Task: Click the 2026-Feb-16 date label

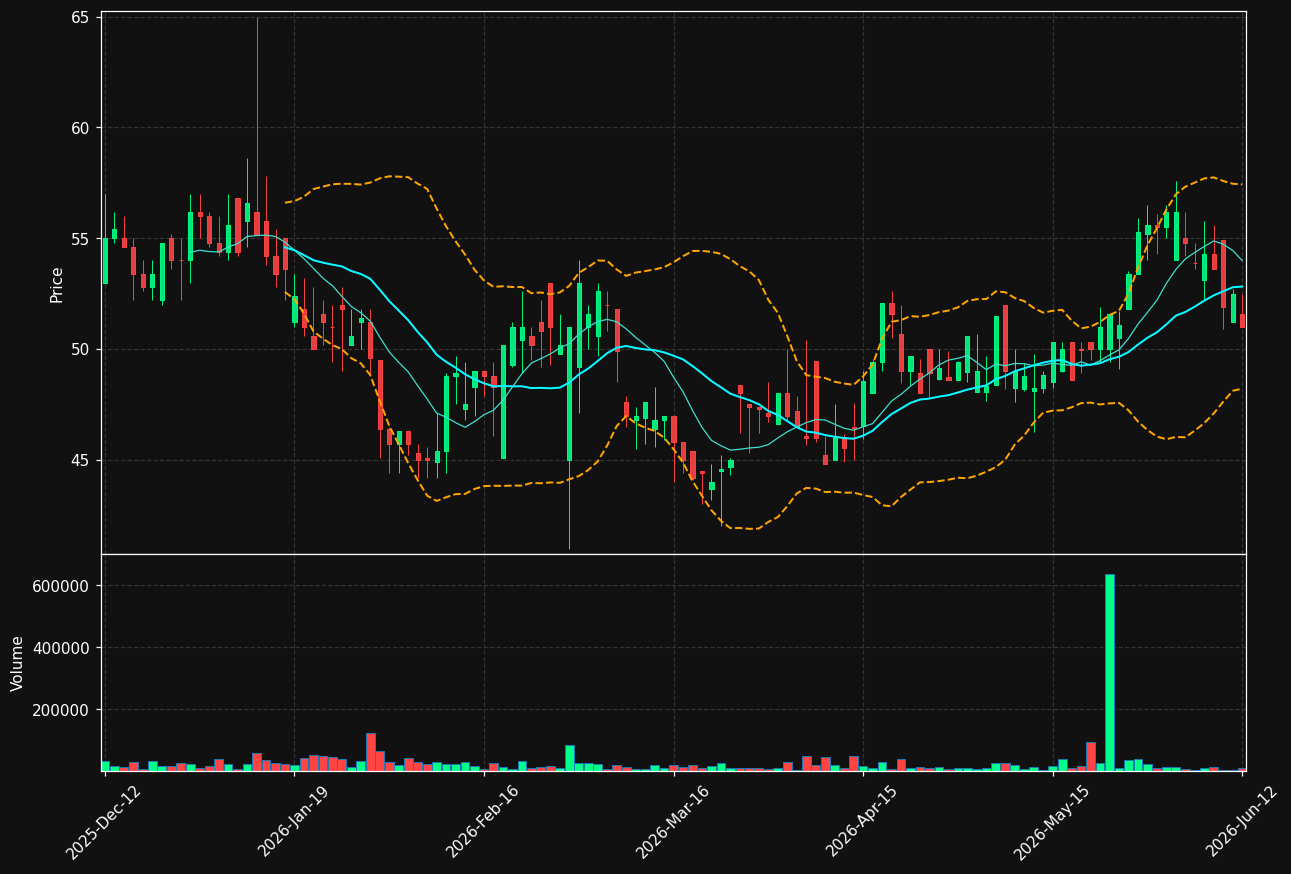Action: (x=482, y=822)
